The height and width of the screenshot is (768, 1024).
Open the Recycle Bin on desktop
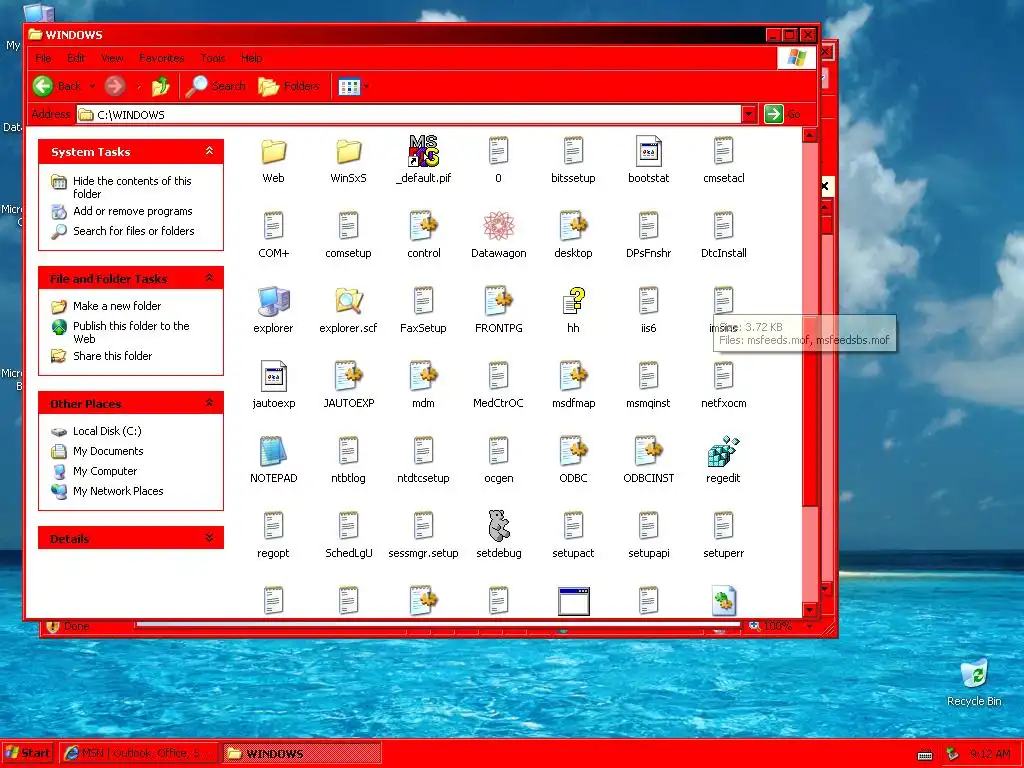974,682
